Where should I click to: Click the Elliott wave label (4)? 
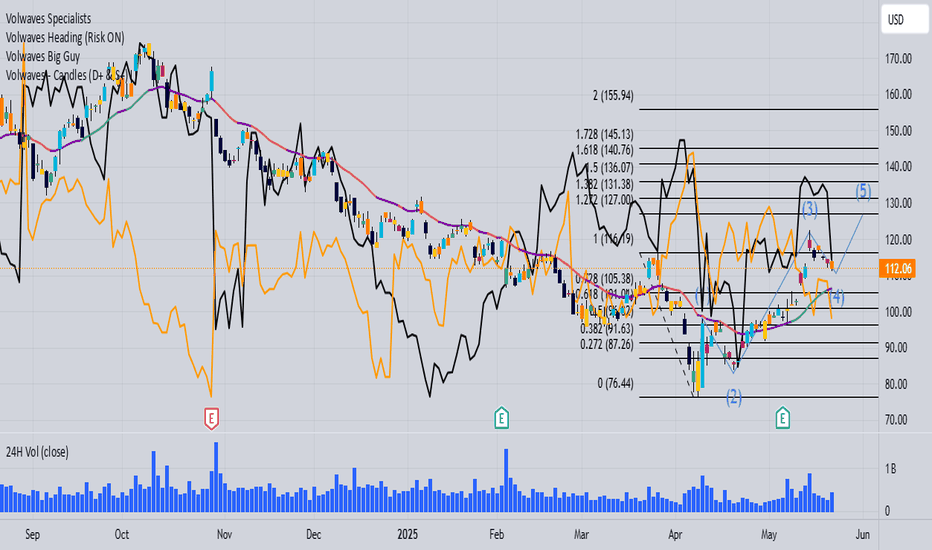tap(837, 296)
